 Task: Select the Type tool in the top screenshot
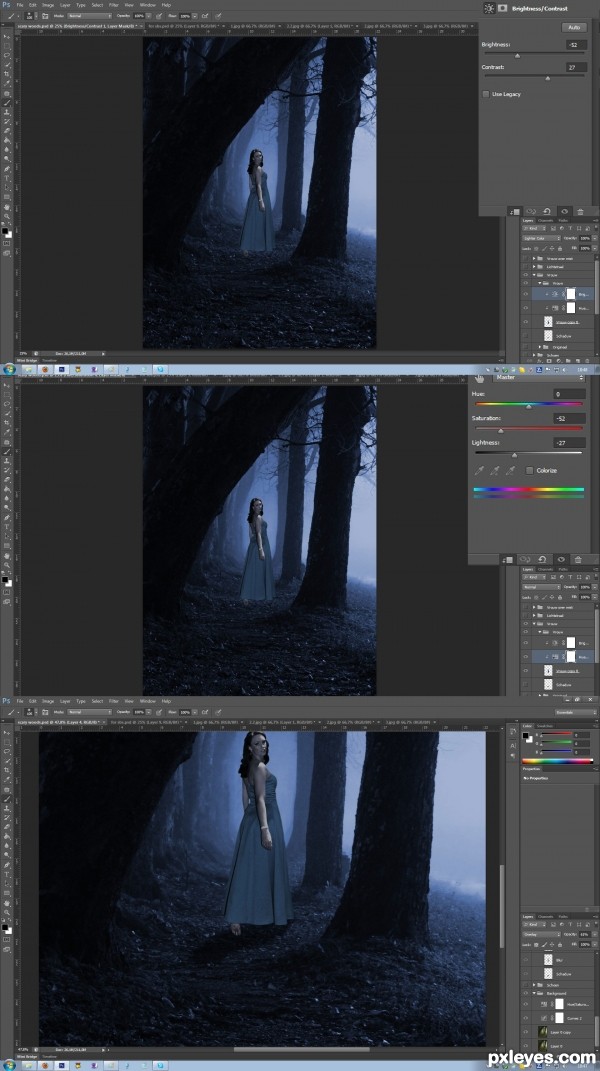[7, 178]
